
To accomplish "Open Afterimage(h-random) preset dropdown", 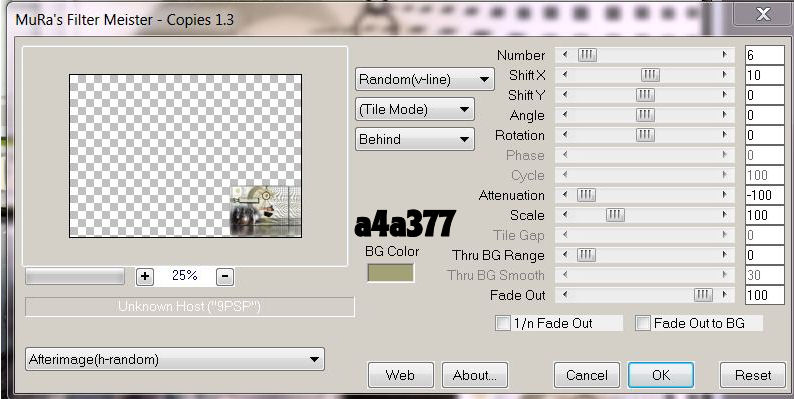I will pos(175,360).
